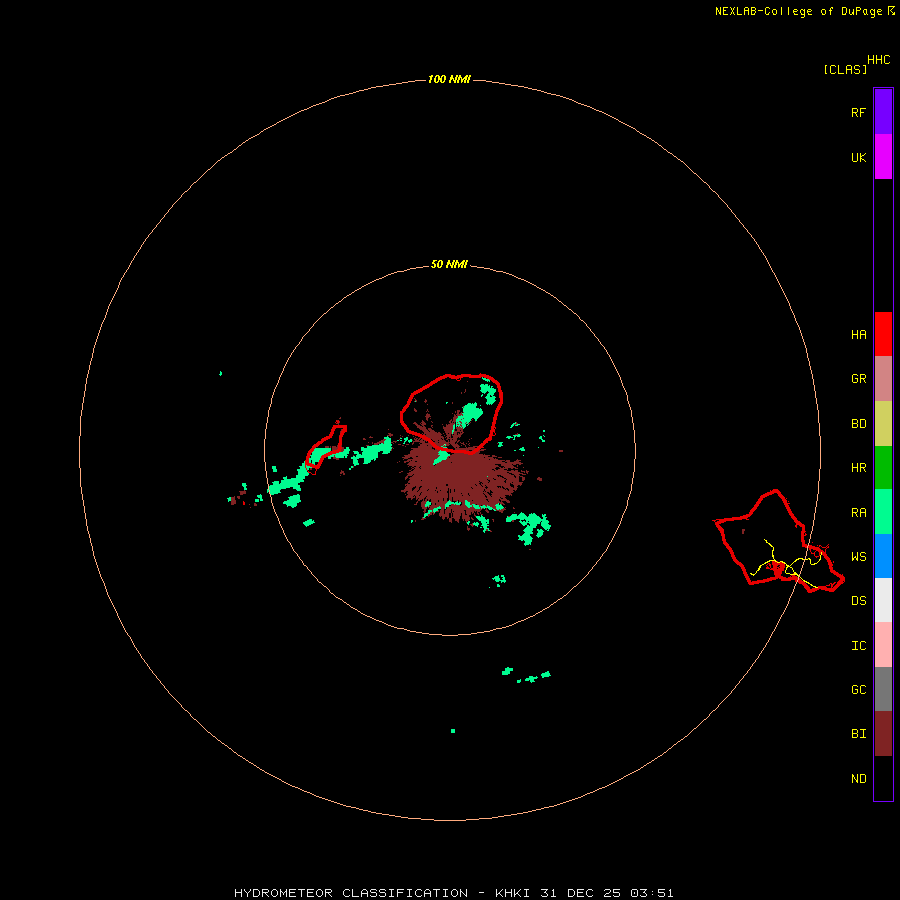Image resolution: width=900 pixels, height=900 pixels.
Task: Click the WS blue legend swatch
Action: tap(883, 556)
